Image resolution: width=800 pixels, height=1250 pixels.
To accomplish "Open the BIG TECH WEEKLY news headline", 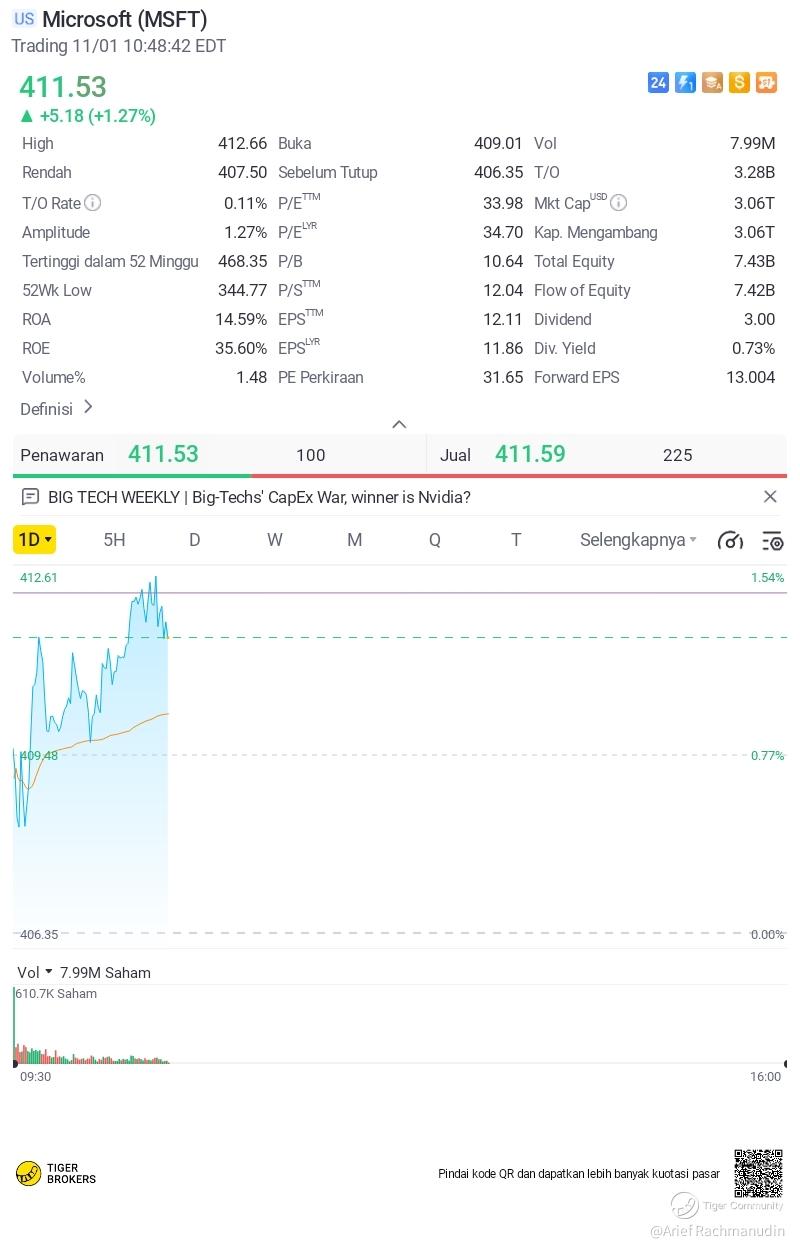I will click(x=259, y=497).
